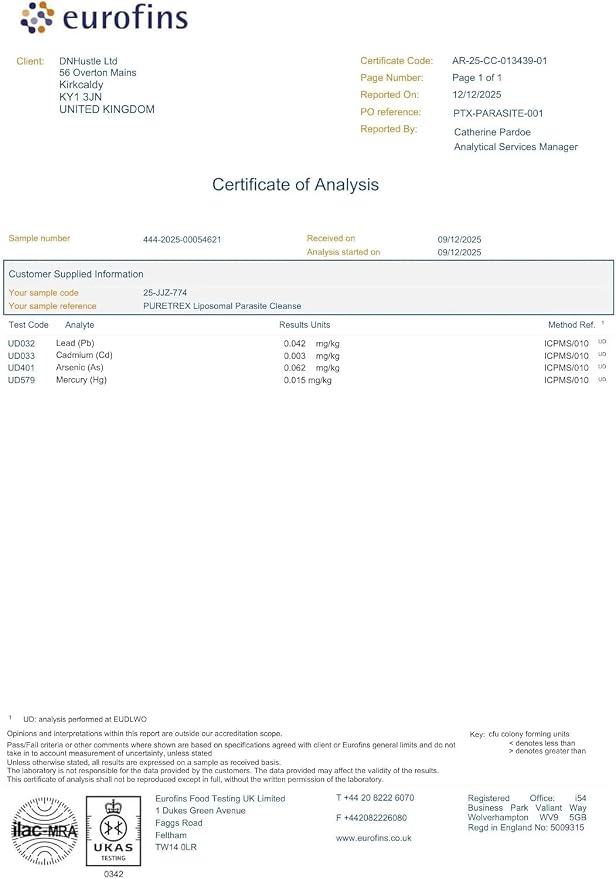Click the PO reference PTX-PARASITE-001
The width and height of the screenshot is (616, 879).
tap(498, 113)
